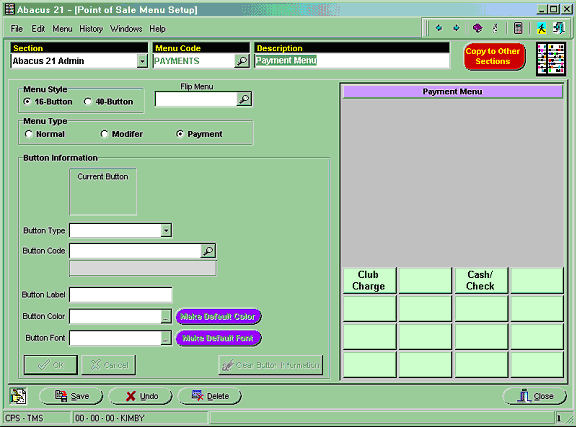Viewport: 576px width, 427px height.
Task: Select the empty button right of Cash/Check
Action: 537,280
